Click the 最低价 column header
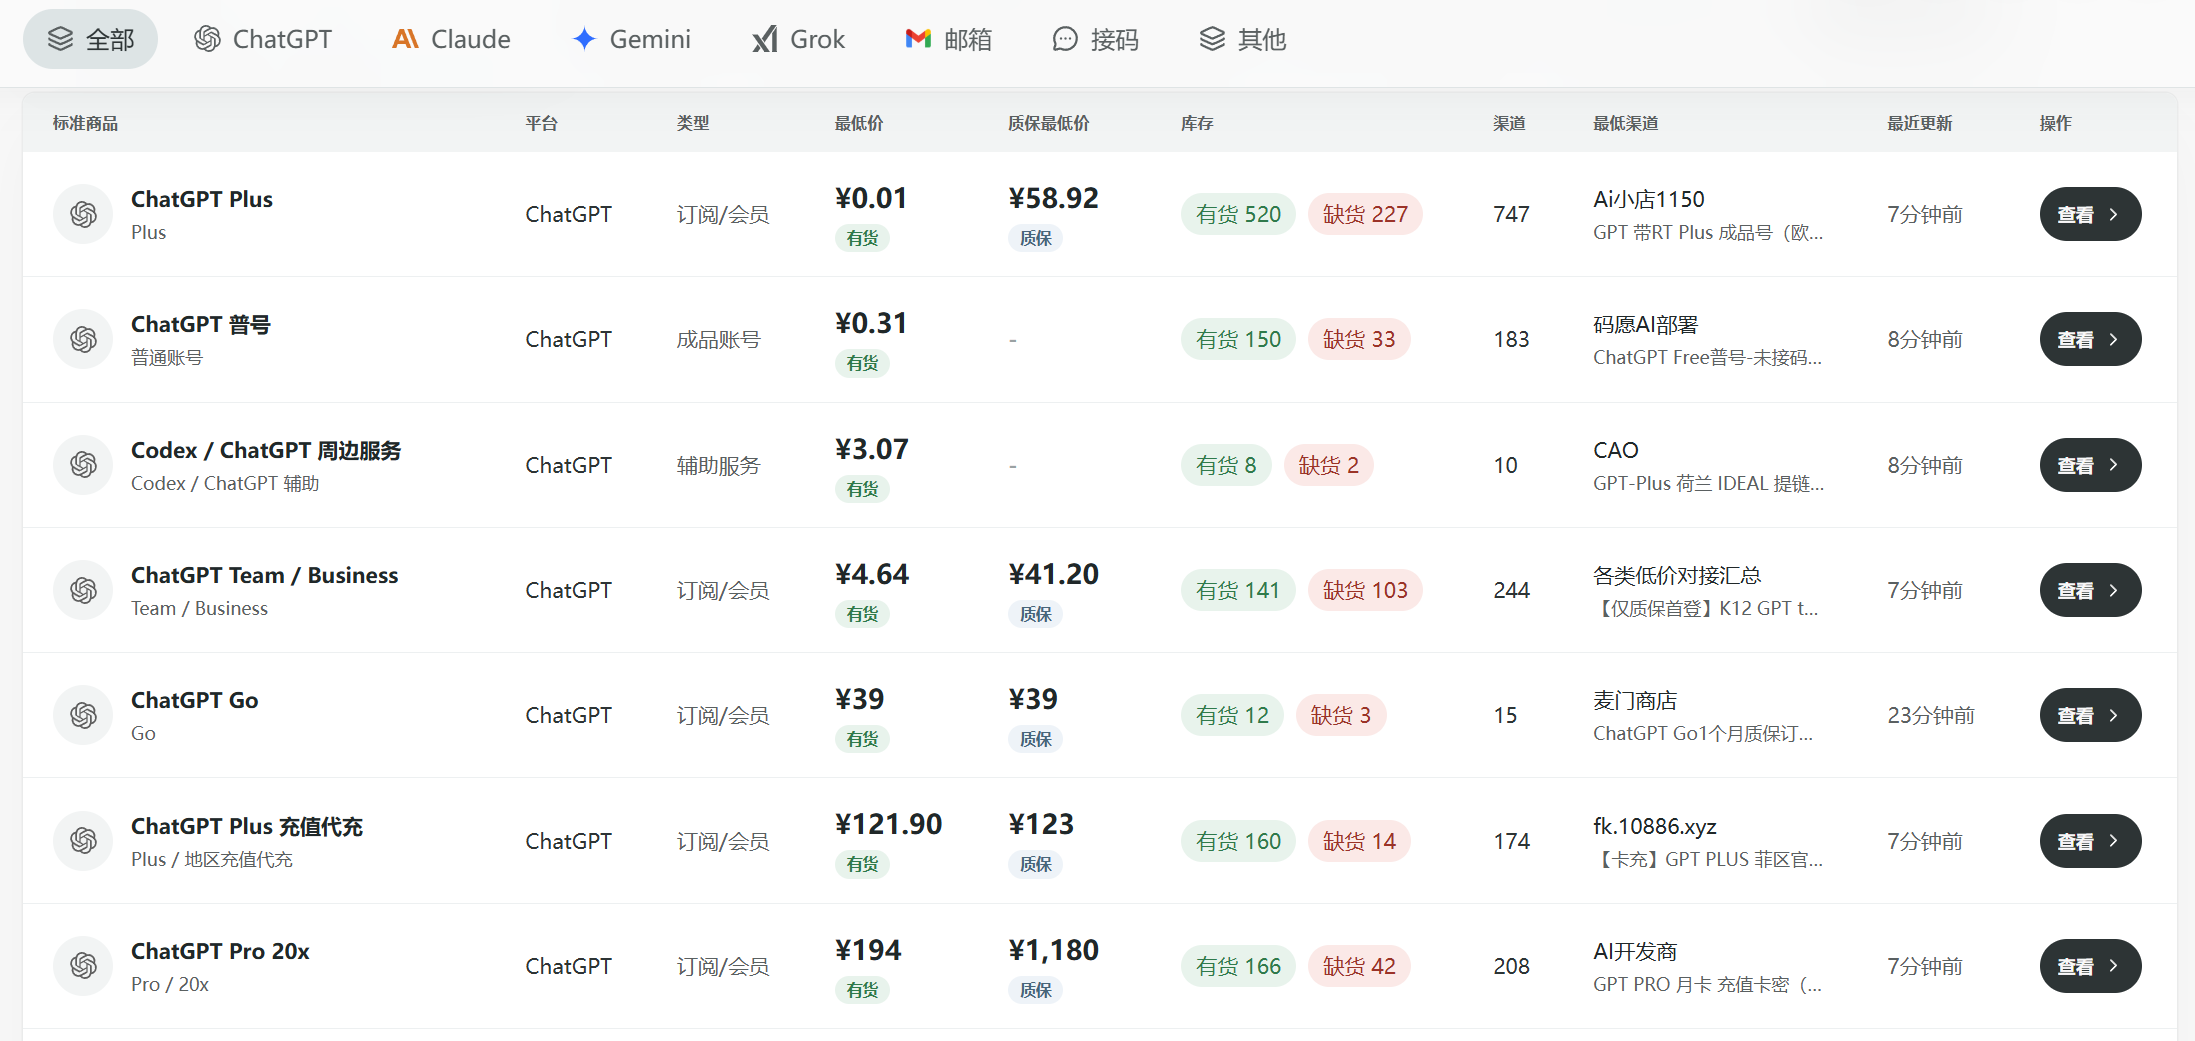2195x1041 pixels. 859,123
